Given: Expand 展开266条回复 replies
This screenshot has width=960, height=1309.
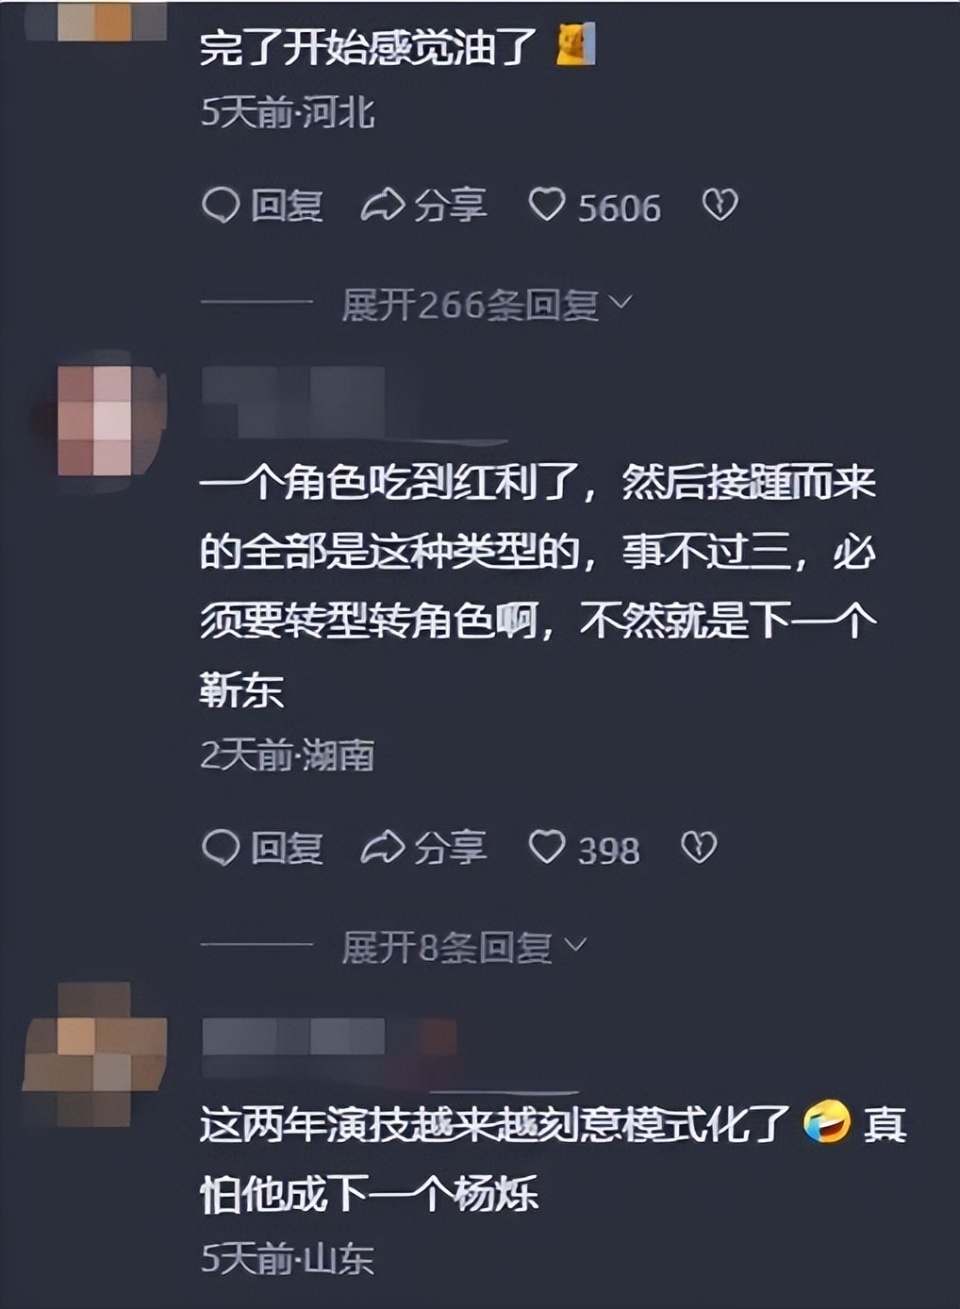Looking at the screenshot, I should pos(487,304).
